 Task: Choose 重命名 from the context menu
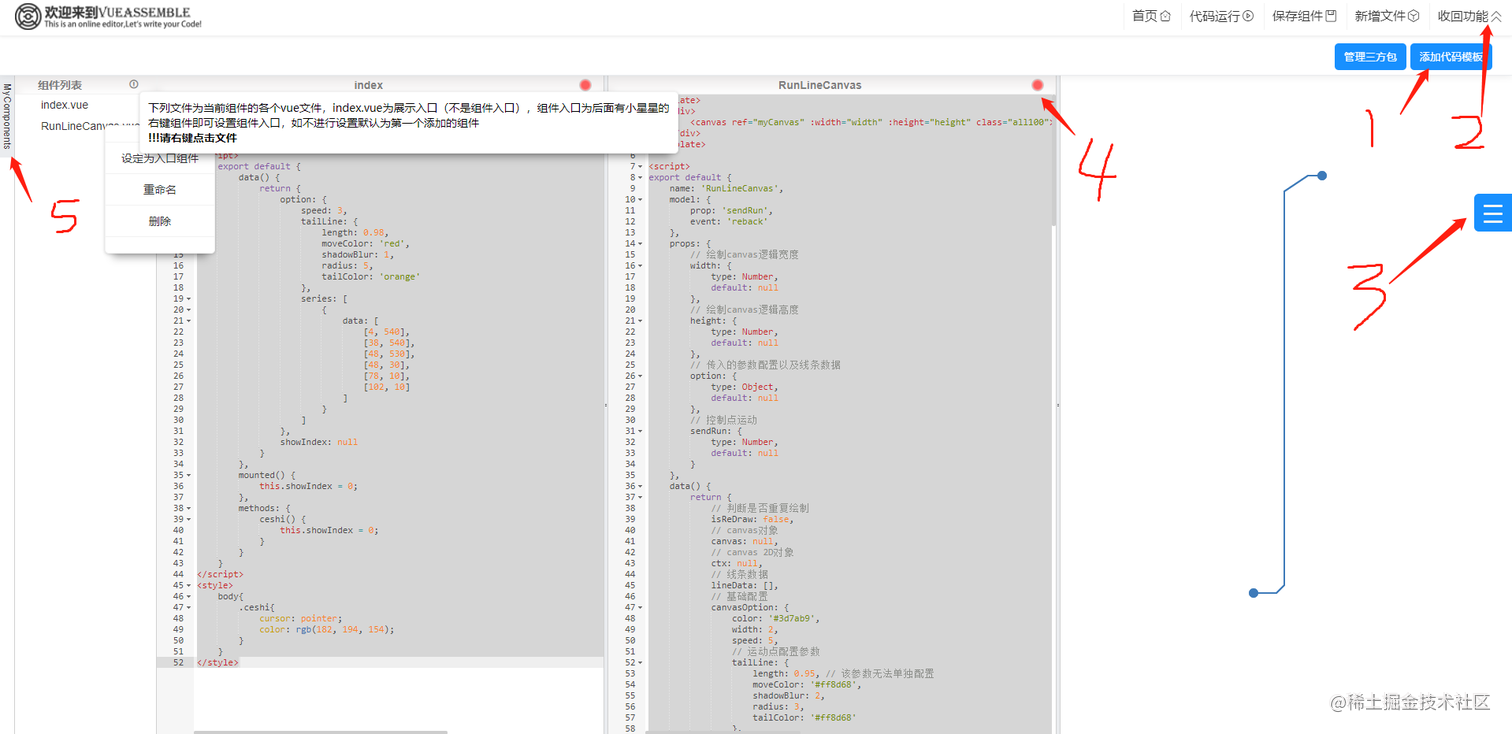coord(160,189)
